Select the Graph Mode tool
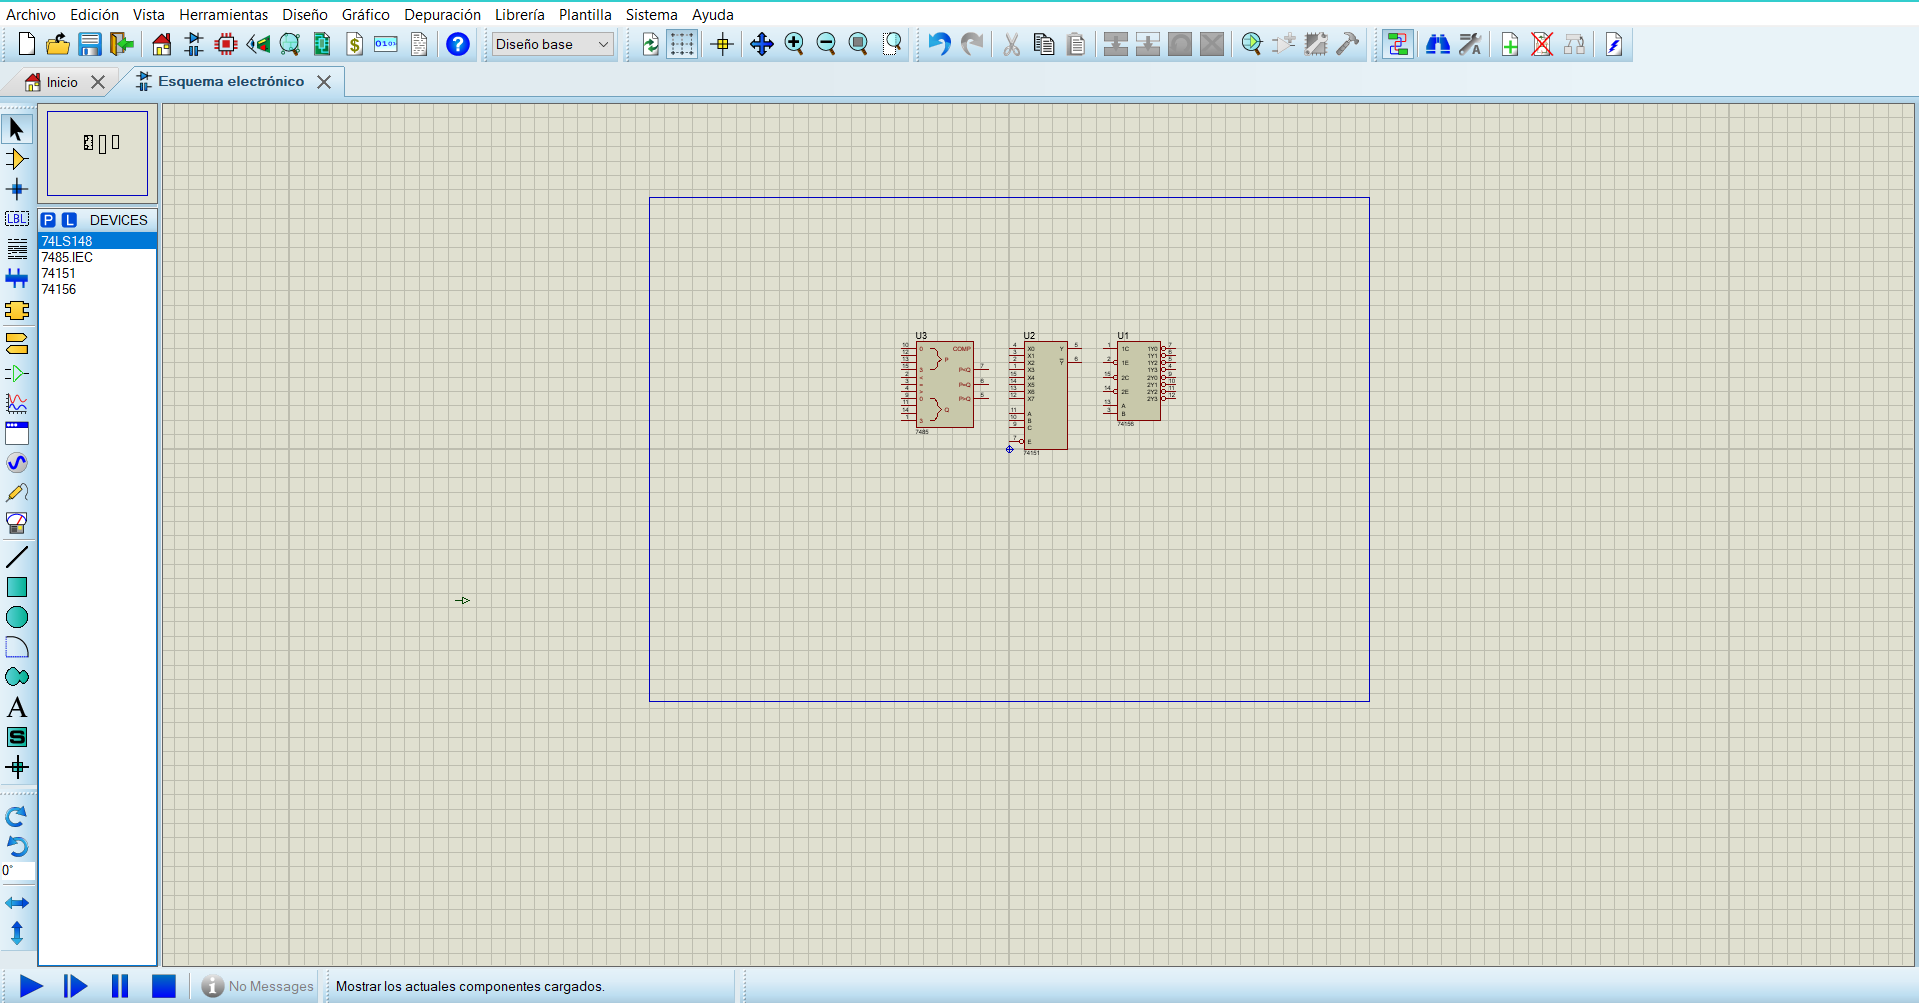The image size is (1920, 1003). point(17,403)
